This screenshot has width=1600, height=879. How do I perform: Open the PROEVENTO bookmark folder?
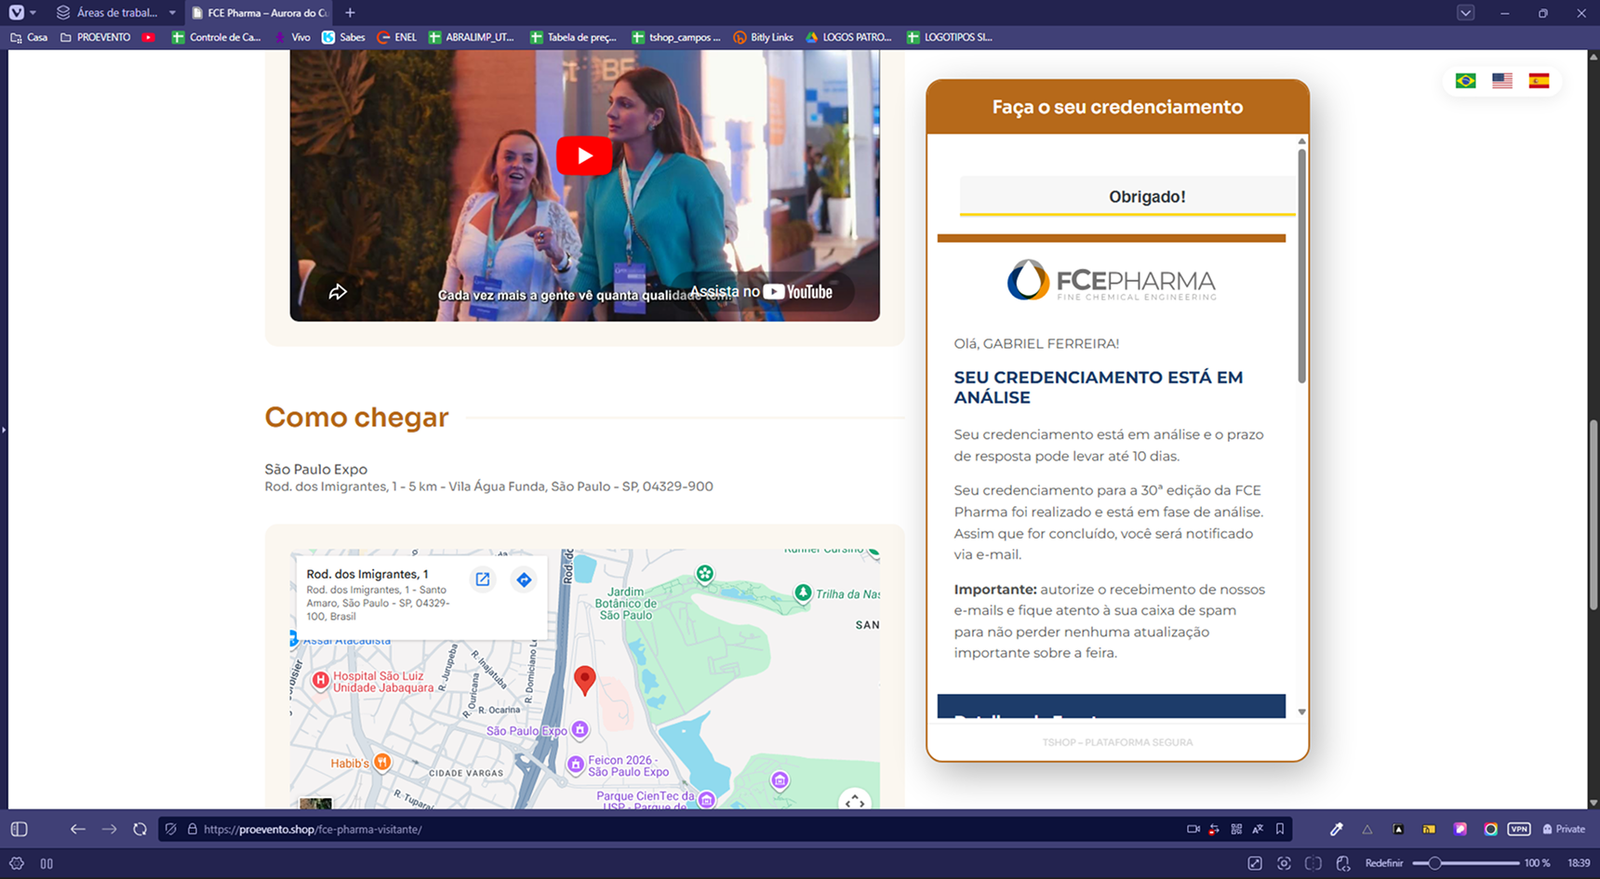coord(96,38)
